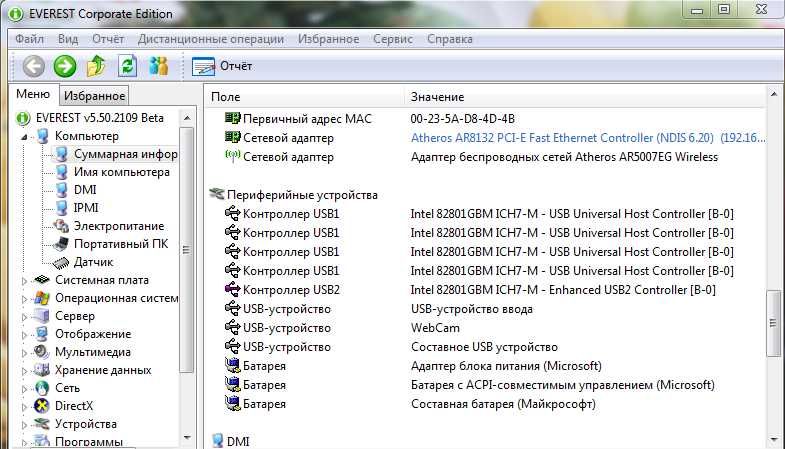Click the Датчик sensor chip icon
This screenshot has height=449, width=785.
click(61, 262)
